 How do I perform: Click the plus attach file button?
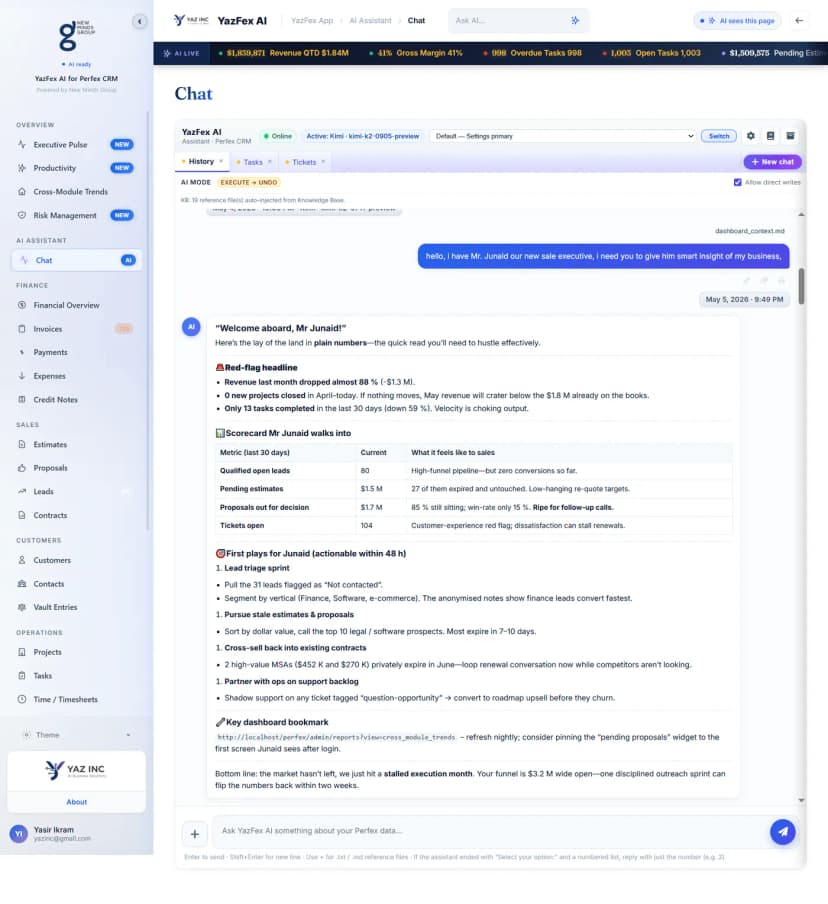point(195,834)
